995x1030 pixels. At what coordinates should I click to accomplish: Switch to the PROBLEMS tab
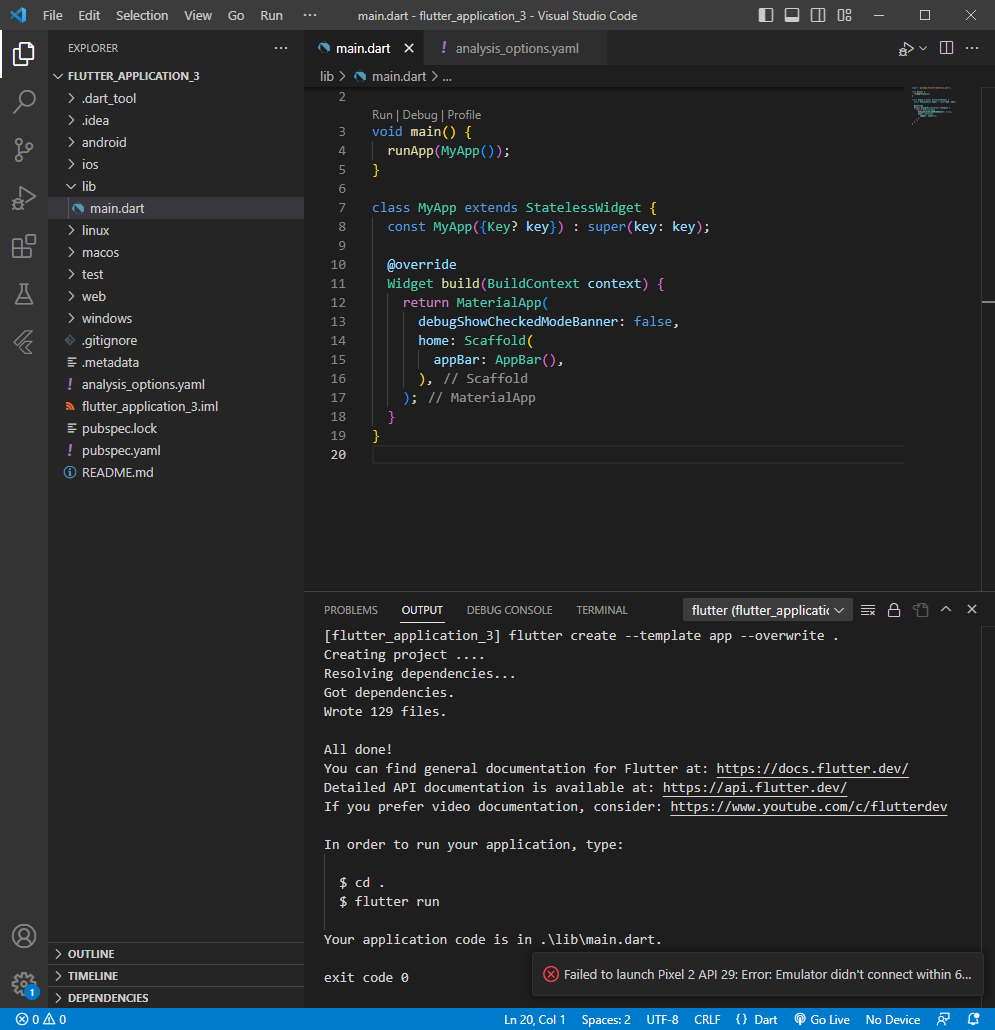[x=351, y=610]
